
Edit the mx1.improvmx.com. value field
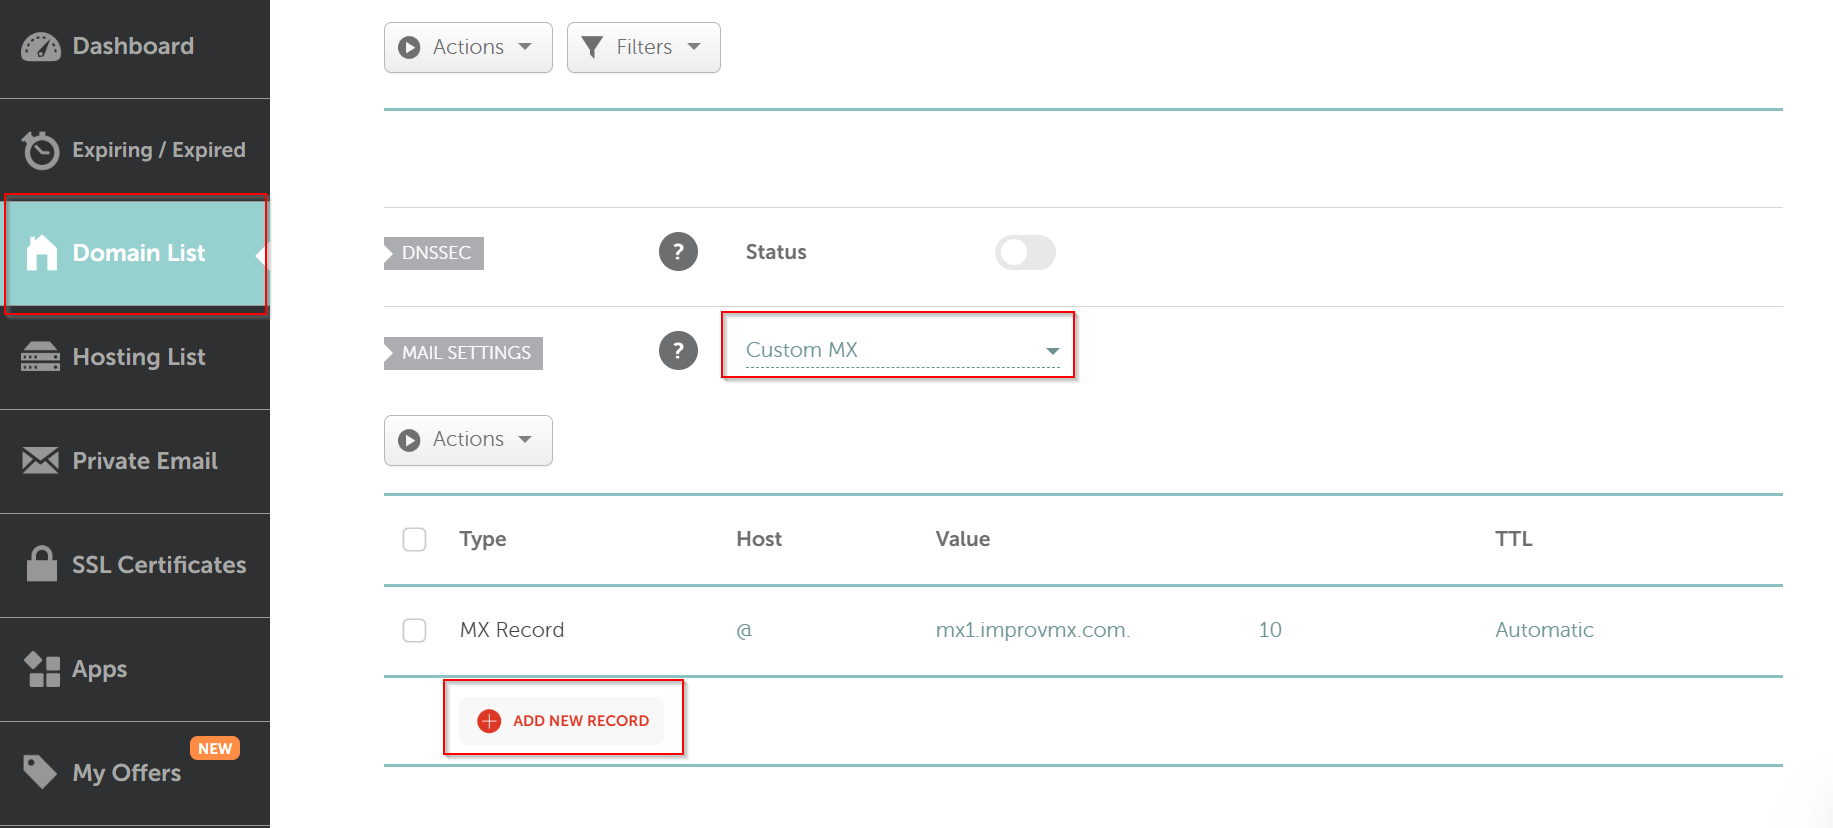click(x=1032, y=631)
